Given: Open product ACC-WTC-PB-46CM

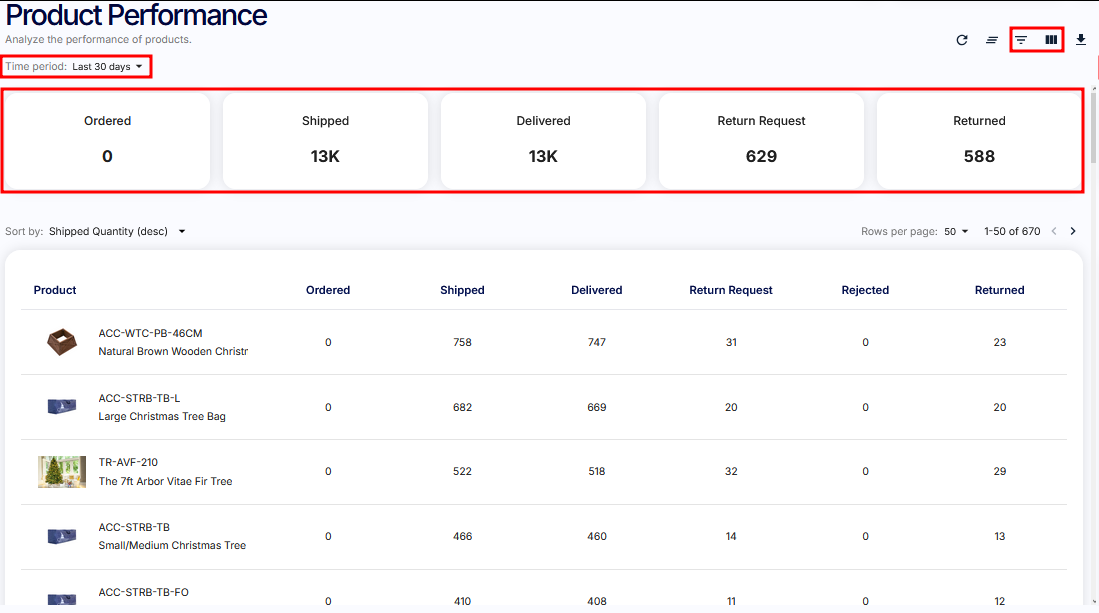Looking at the screenshot, I should pyautogui.click(x=150, y=333).
